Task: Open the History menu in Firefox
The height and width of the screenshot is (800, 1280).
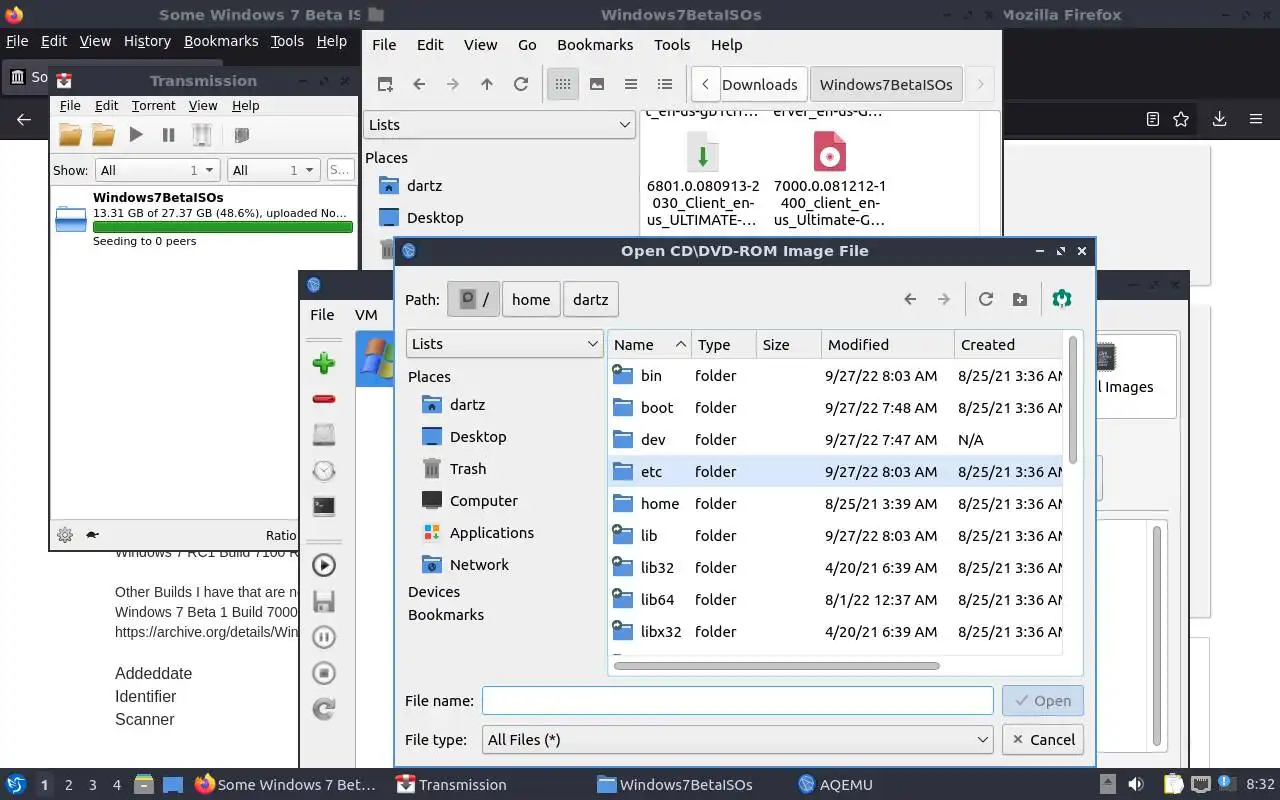Action: 147,41
